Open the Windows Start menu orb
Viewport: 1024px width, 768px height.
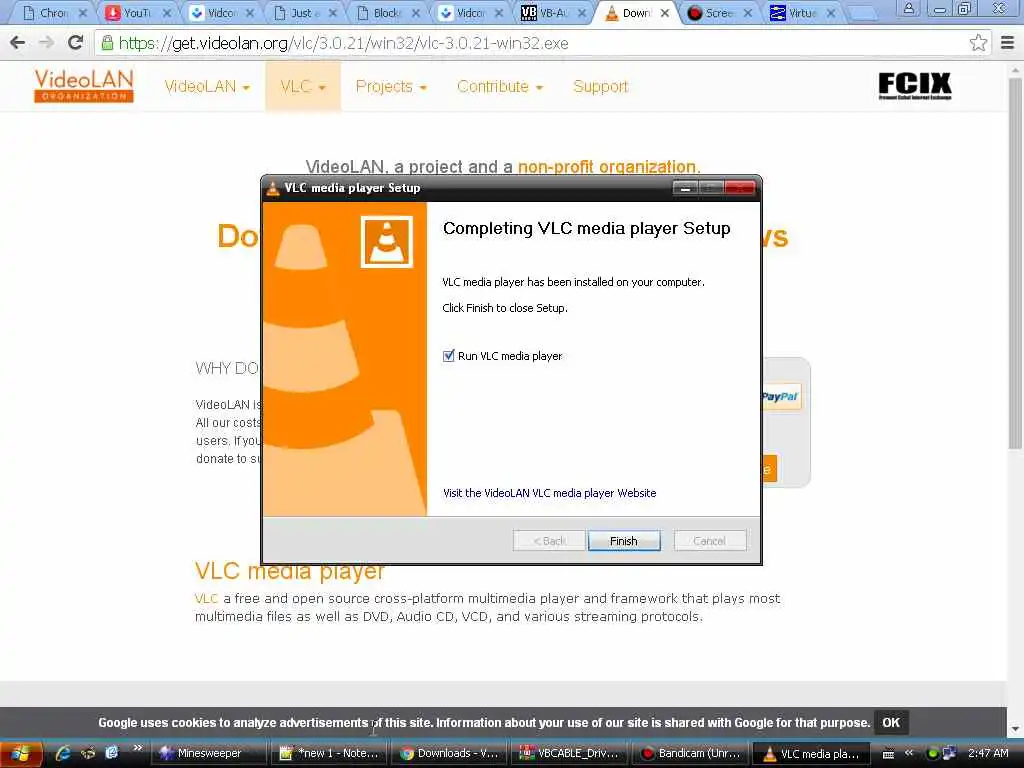click(20, 754)
